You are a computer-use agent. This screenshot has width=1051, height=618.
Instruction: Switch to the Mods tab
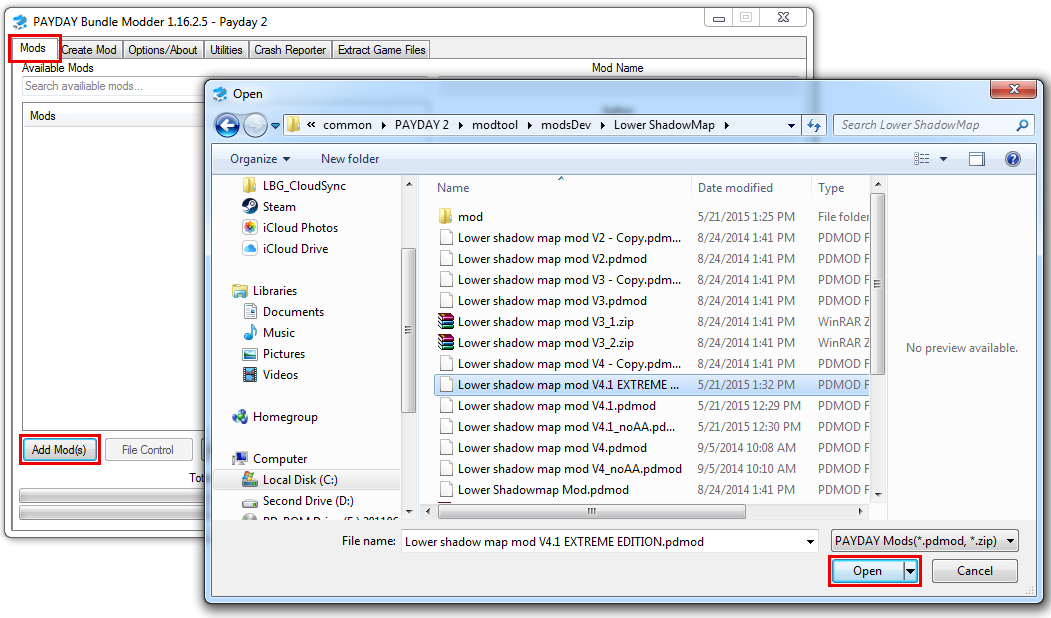(x=33, y=48)
